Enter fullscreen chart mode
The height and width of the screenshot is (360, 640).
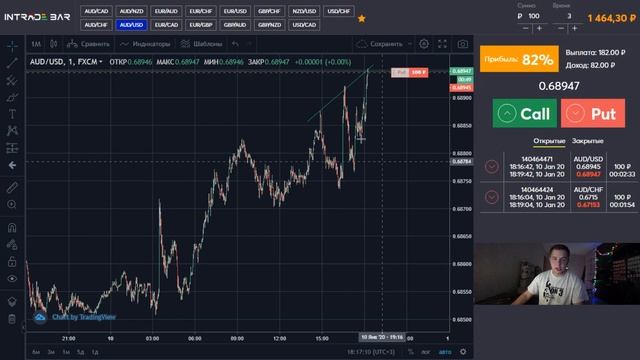click(442, 44)
